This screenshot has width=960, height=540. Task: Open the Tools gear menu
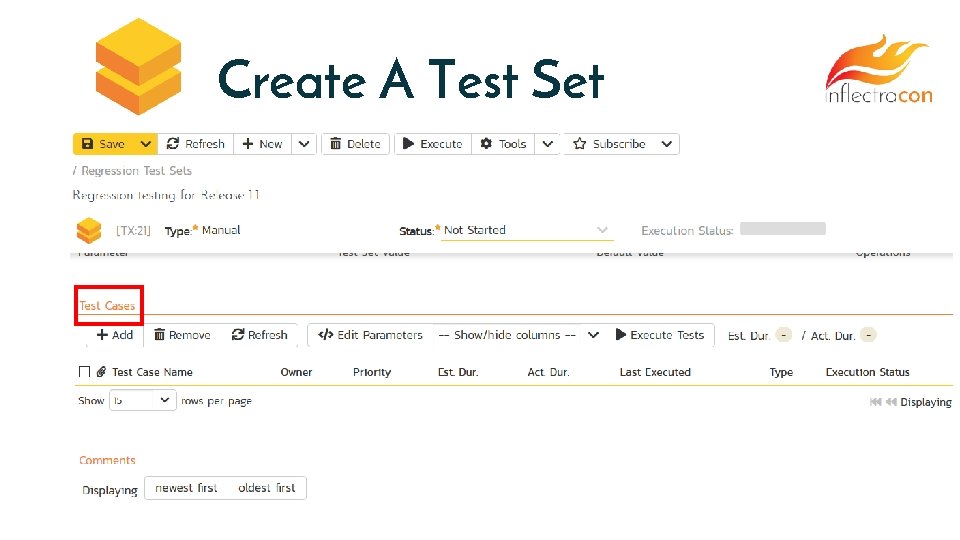[x=503, y=144]
